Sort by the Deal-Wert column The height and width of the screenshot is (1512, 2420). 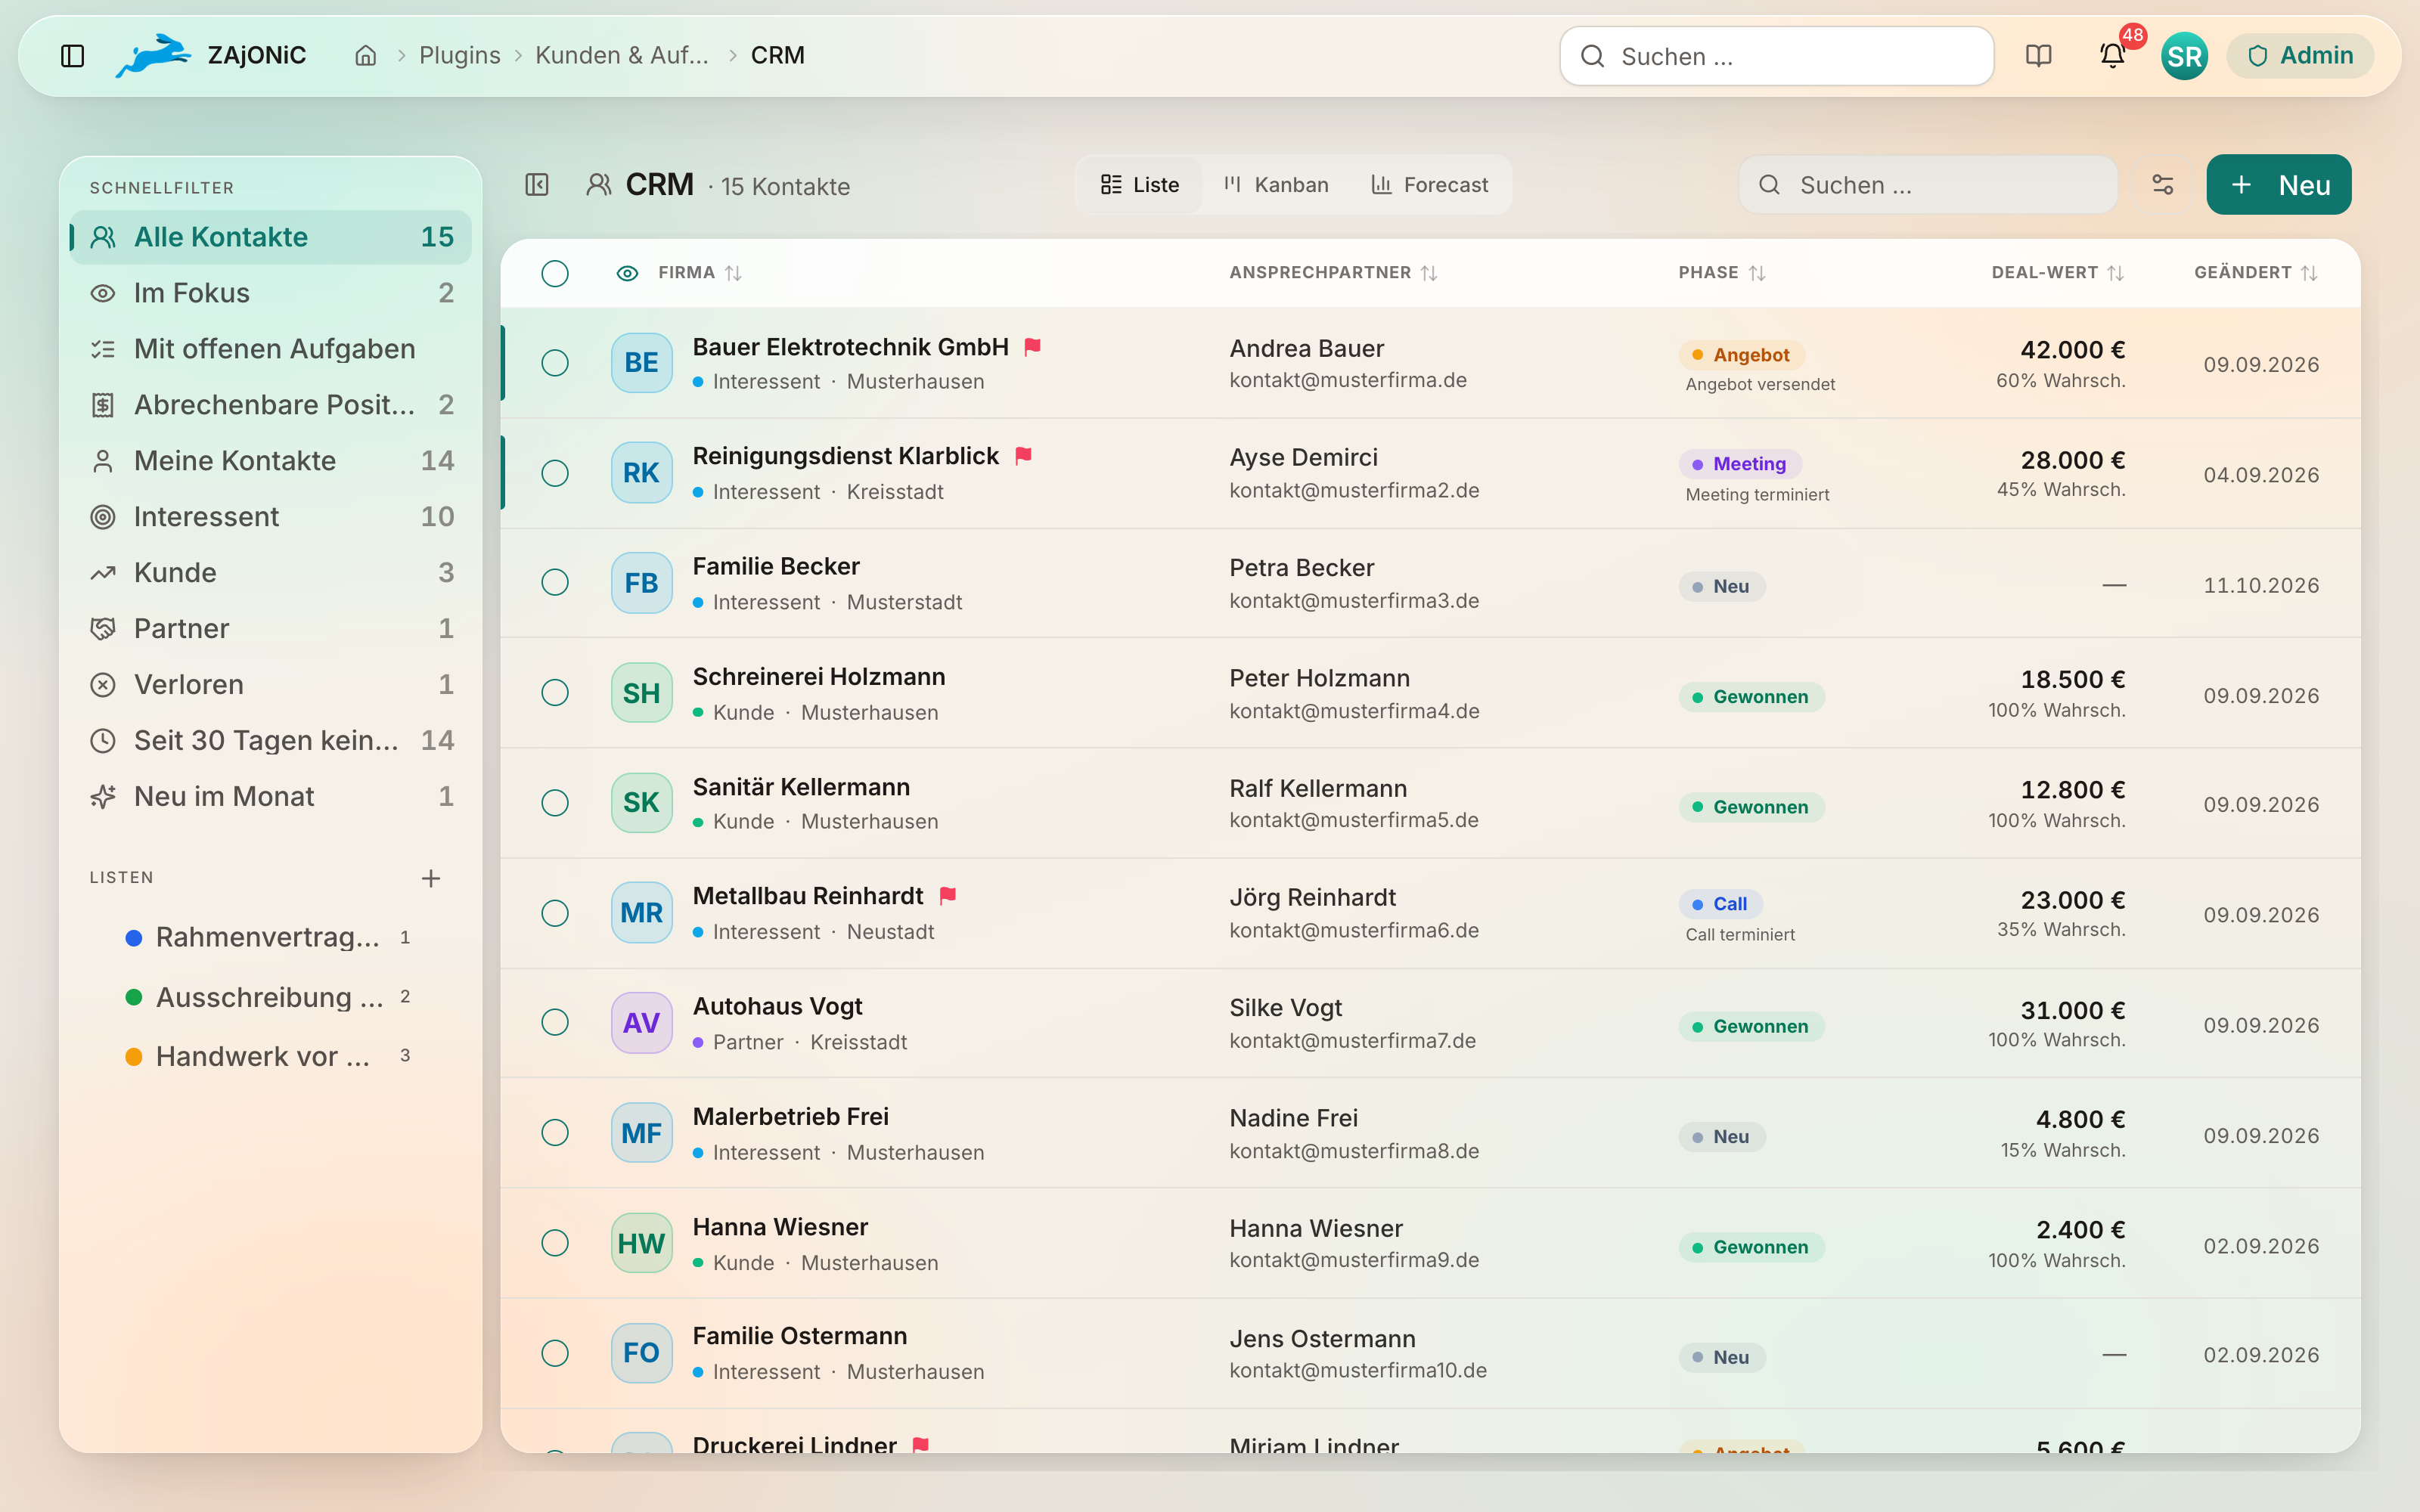pyautogui.click(x=2058, y=273)
